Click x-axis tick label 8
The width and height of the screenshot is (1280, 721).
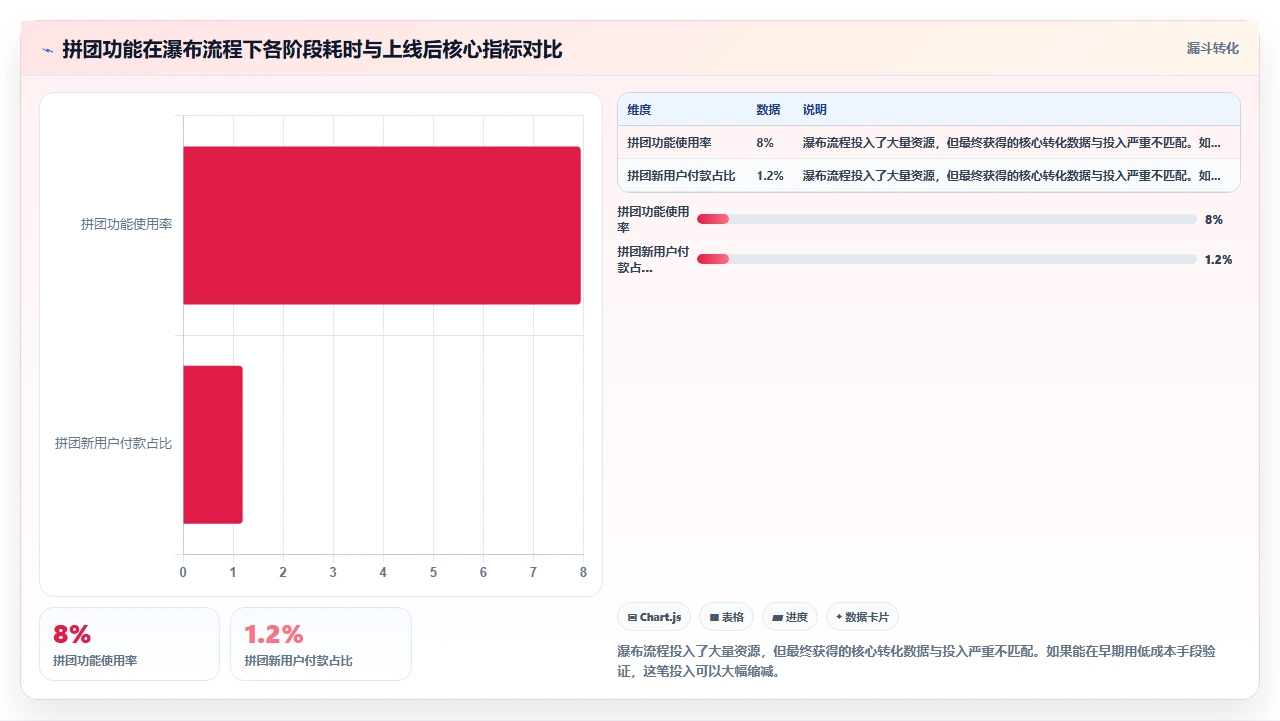tap(583, 573)
